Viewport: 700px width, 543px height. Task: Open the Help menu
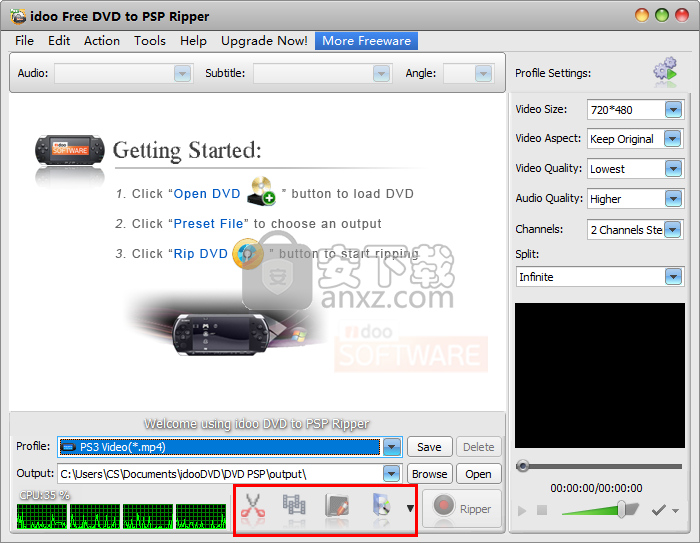[193, 41]
